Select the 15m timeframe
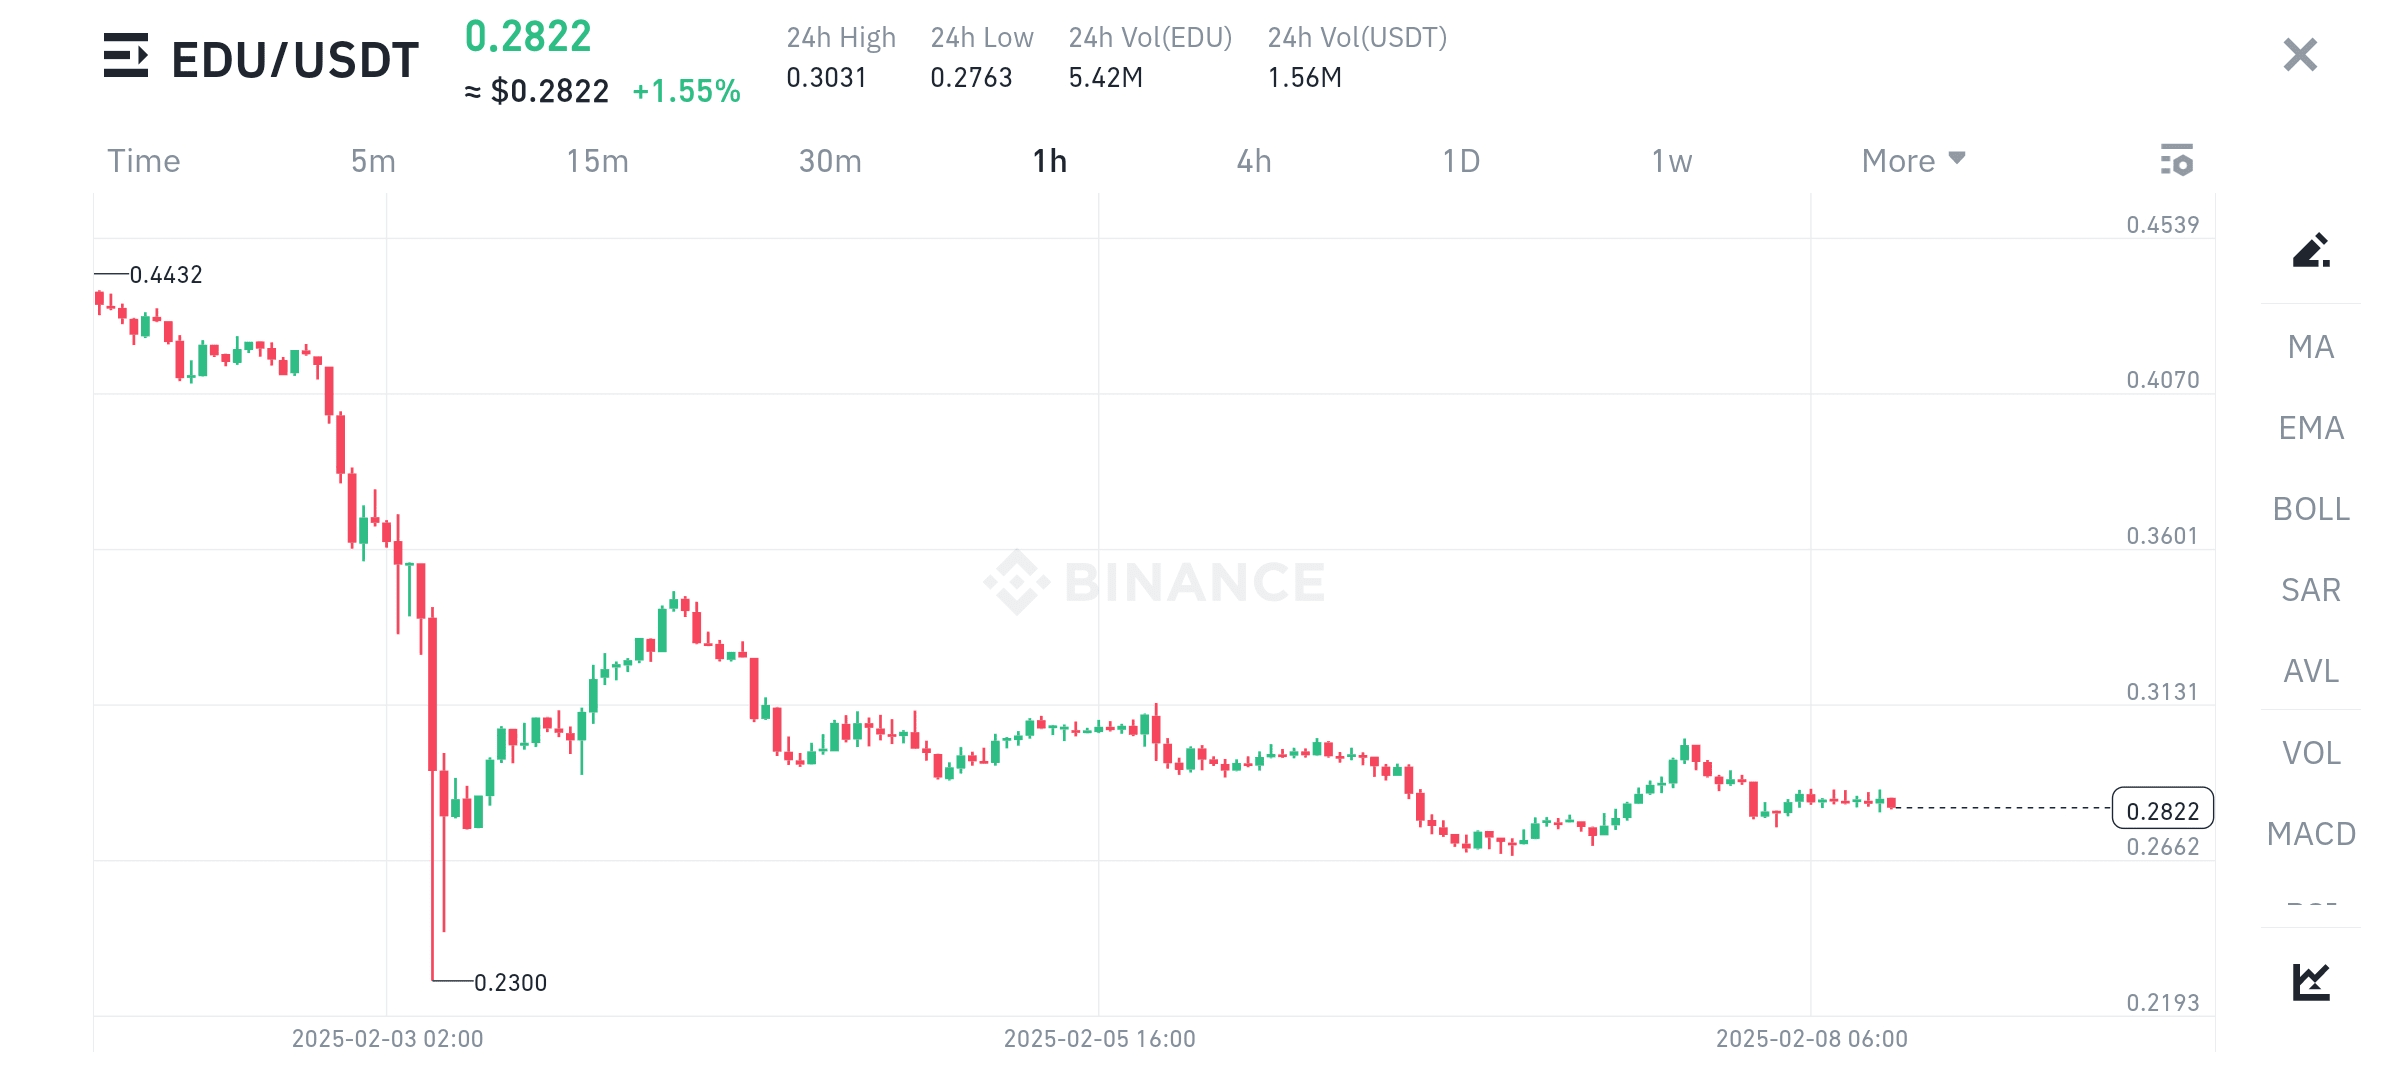 point(597,161)
